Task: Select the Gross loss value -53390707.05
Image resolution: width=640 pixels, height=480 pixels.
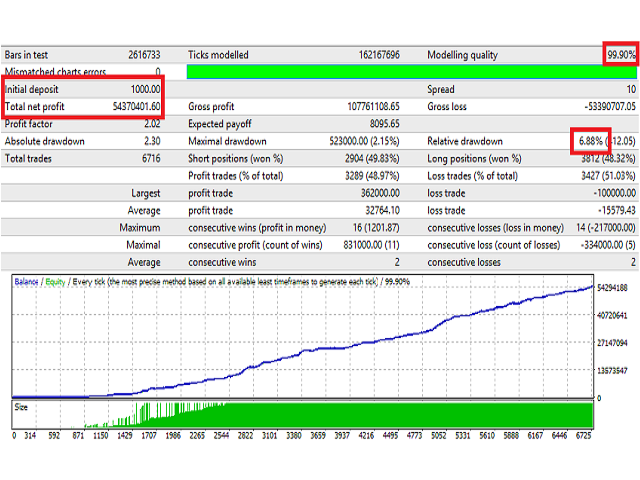Action: 610,107
